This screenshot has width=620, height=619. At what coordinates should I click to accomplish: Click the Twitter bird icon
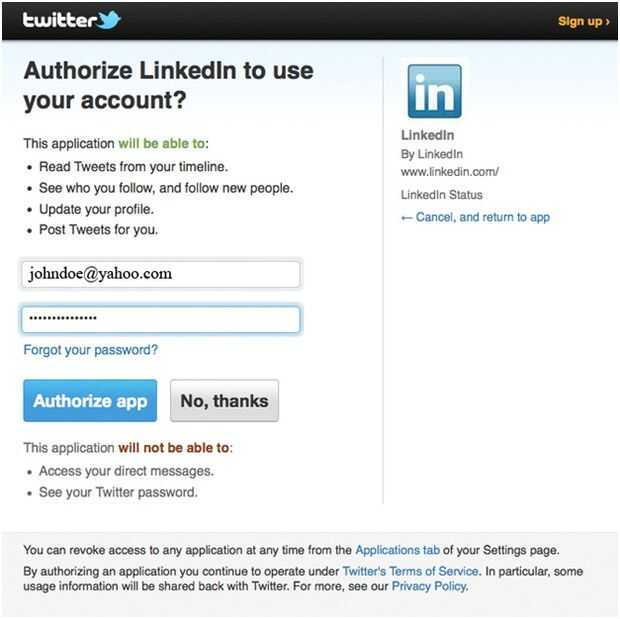coord(108,19)
